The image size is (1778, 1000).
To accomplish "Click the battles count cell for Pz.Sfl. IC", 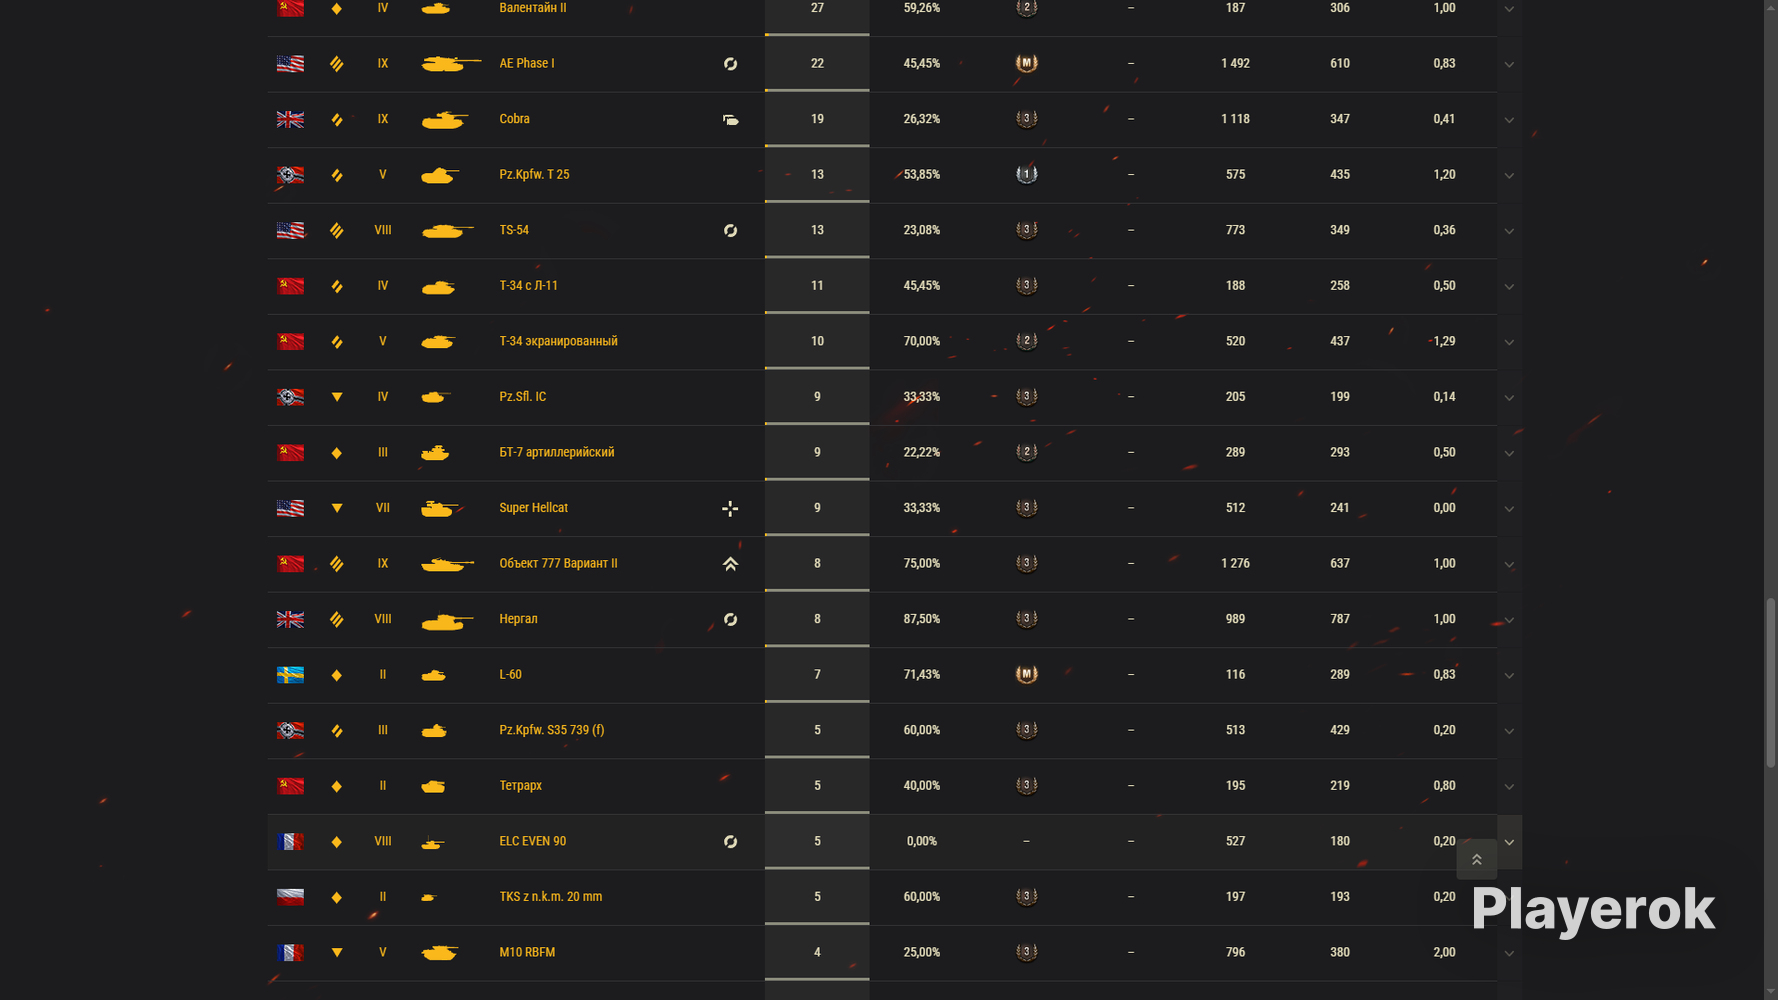I will [x=817, y=397].
